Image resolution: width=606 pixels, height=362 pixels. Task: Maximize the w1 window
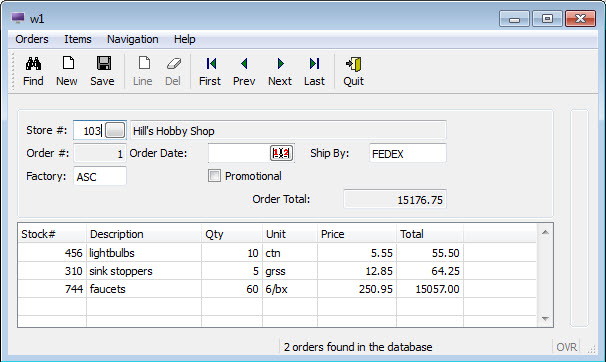click(x=547, y=19)
